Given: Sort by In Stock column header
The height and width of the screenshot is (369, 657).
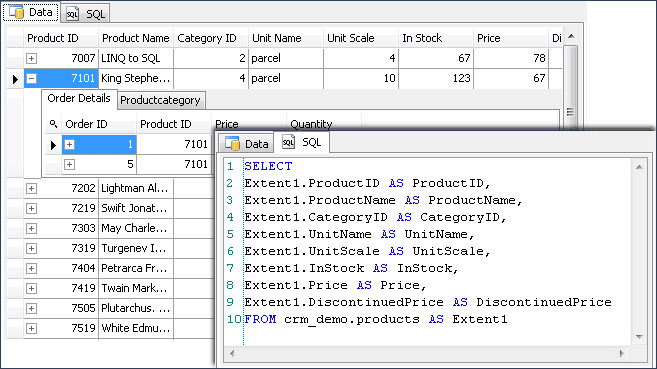Looking at the screenshot, I should (x=436, y=38).
